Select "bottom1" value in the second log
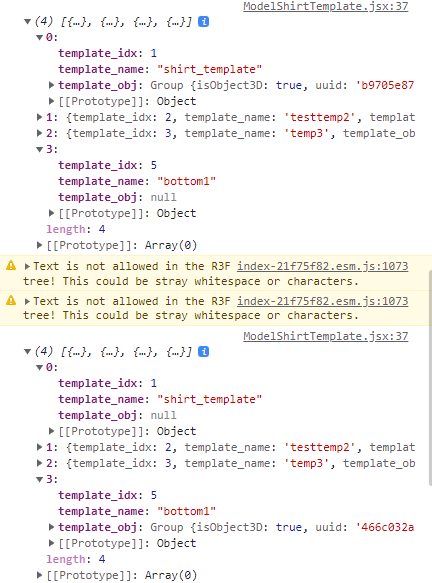The image size is (432, 583). click(x=187, y=511)
